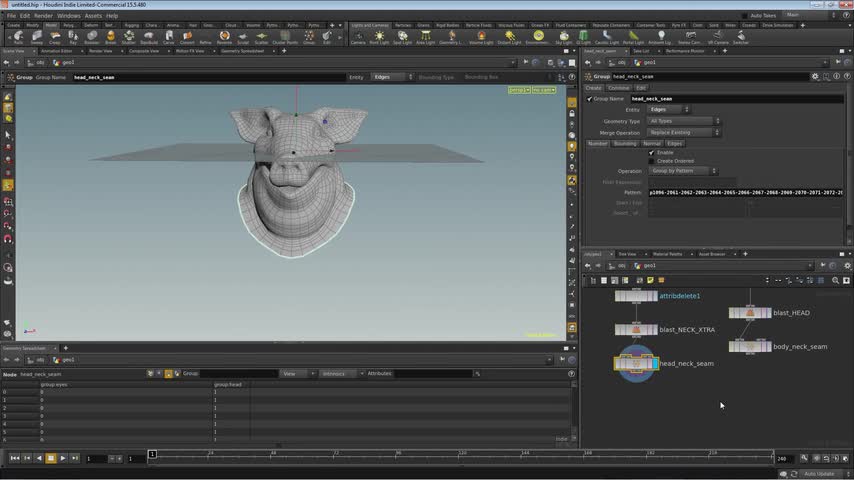Open the Render menu
Image resolution: width=854 pixels, height=480 pixels.
pos(43,16)
